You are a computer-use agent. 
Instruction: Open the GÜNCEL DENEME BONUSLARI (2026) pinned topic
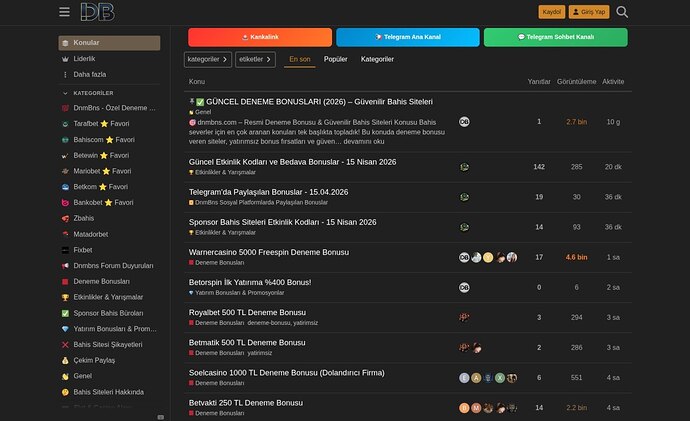tap(319, 102)
